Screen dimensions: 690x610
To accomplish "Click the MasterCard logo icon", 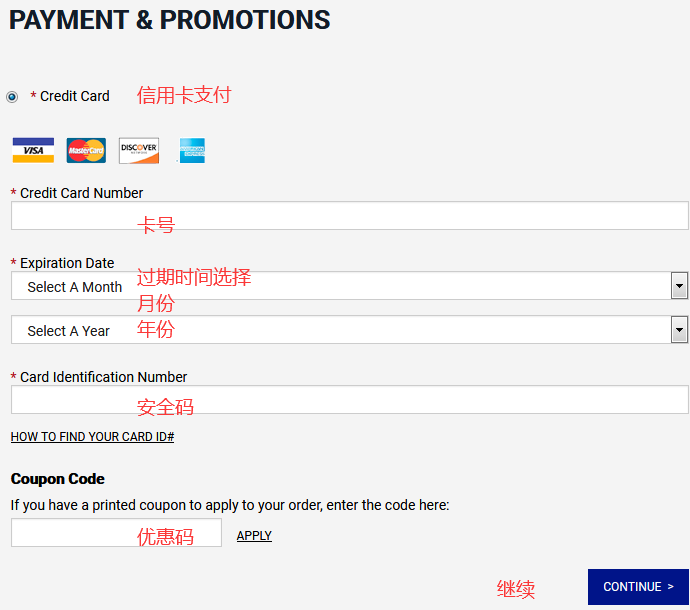I will (86, 151).
